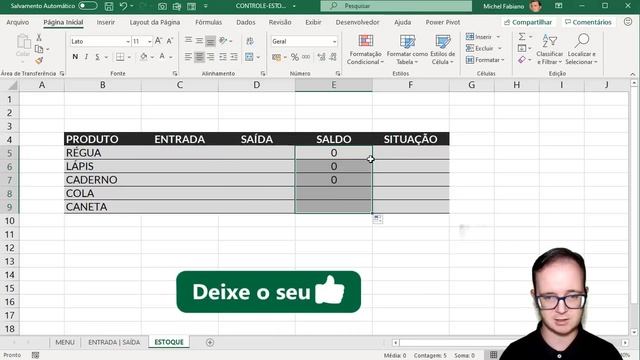640x360 pixels.
Task: Open Estilos de Célula gallery
Action: 442,49
